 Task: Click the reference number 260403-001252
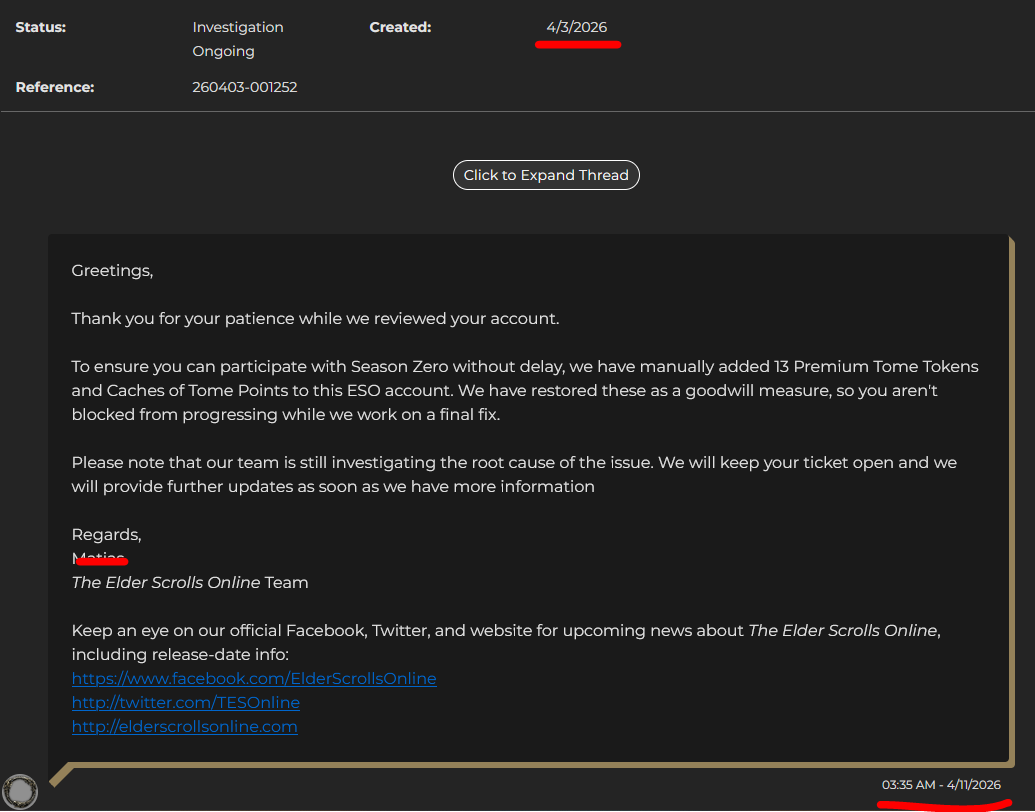pyautogui.click(x=245, y=87)
